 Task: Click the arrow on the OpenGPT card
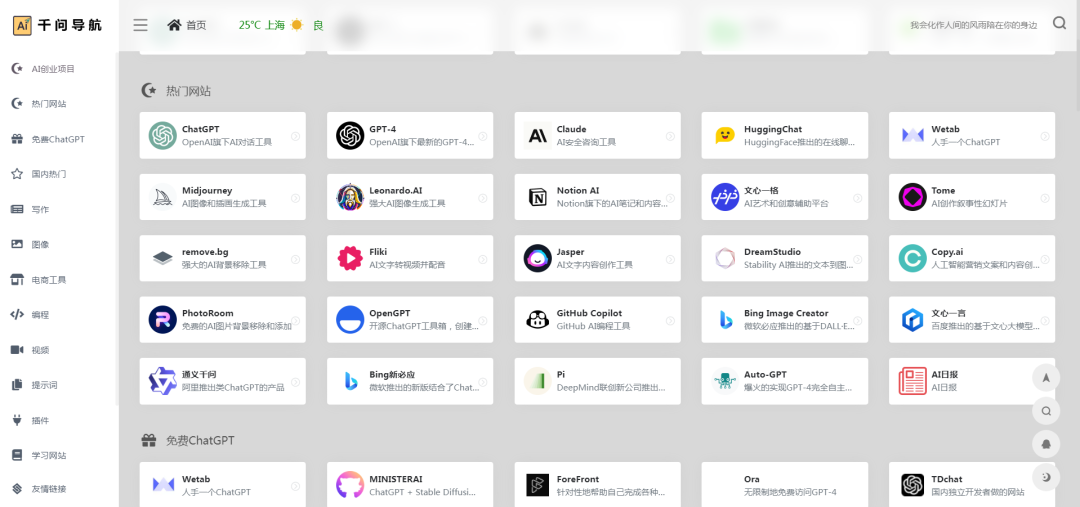[x=482, y=320]
